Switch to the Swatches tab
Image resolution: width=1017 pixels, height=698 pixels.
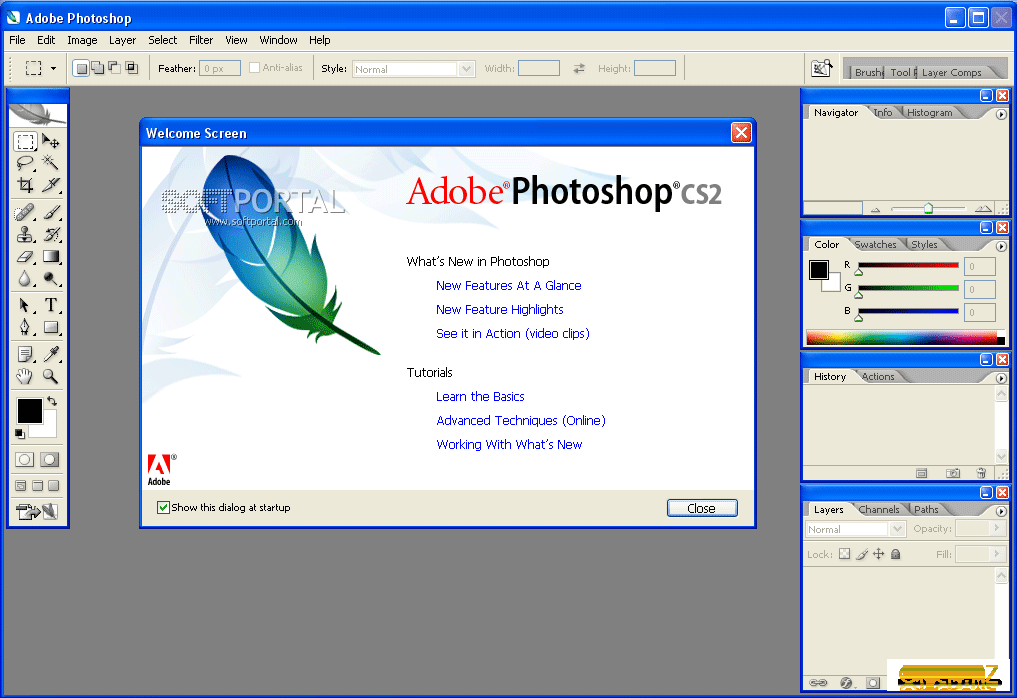coord(876,245)
